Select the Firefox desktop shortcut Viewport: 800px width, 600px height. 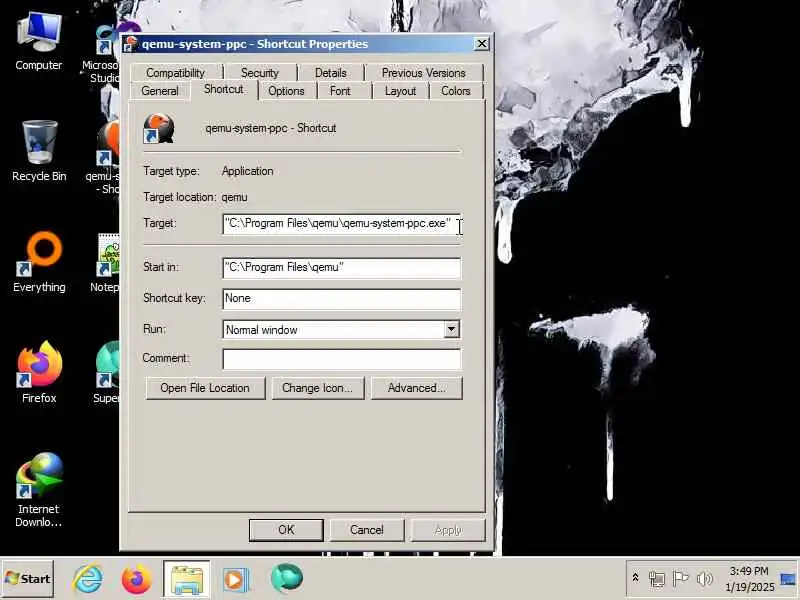pos(39,373)
